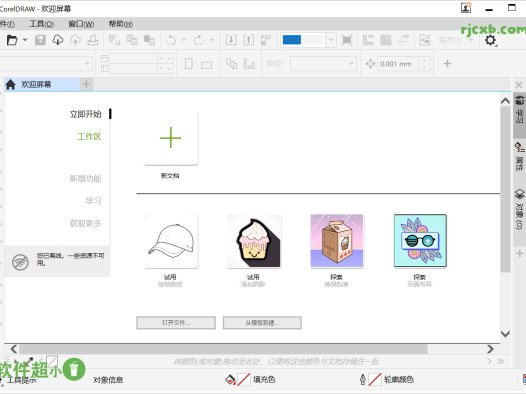Click the nudge distance stepper arrows

[x=424, y=64]
